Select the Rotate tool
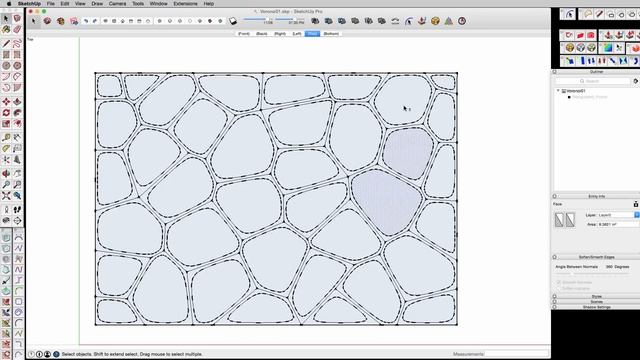The image size is (640, 360). pos(6,113)
